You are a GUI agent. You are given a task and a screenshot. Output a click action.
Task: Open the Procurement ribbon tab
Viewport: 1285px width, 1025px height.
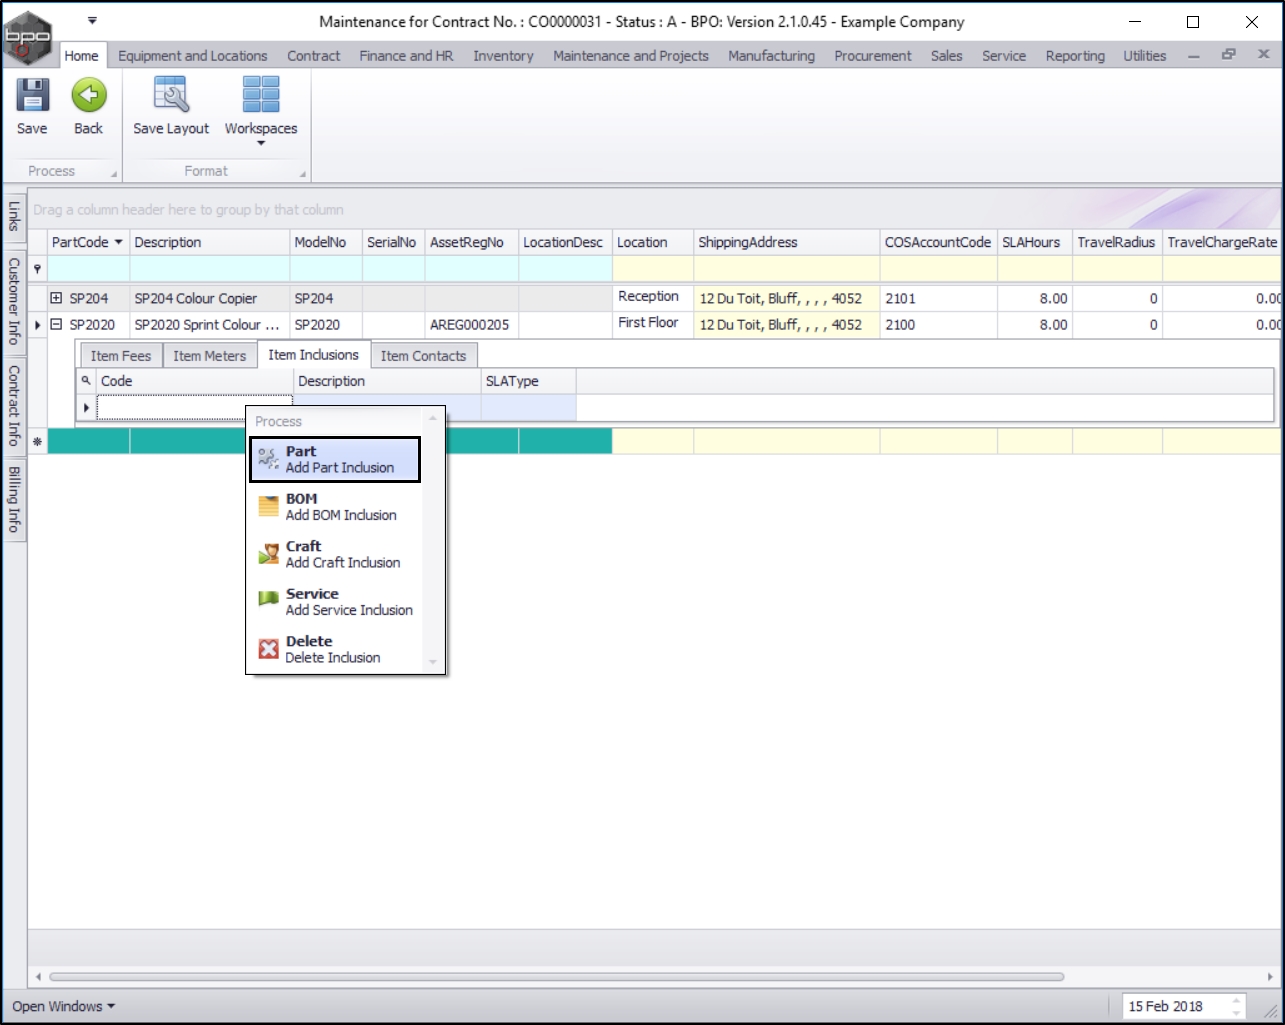(873, 56)
